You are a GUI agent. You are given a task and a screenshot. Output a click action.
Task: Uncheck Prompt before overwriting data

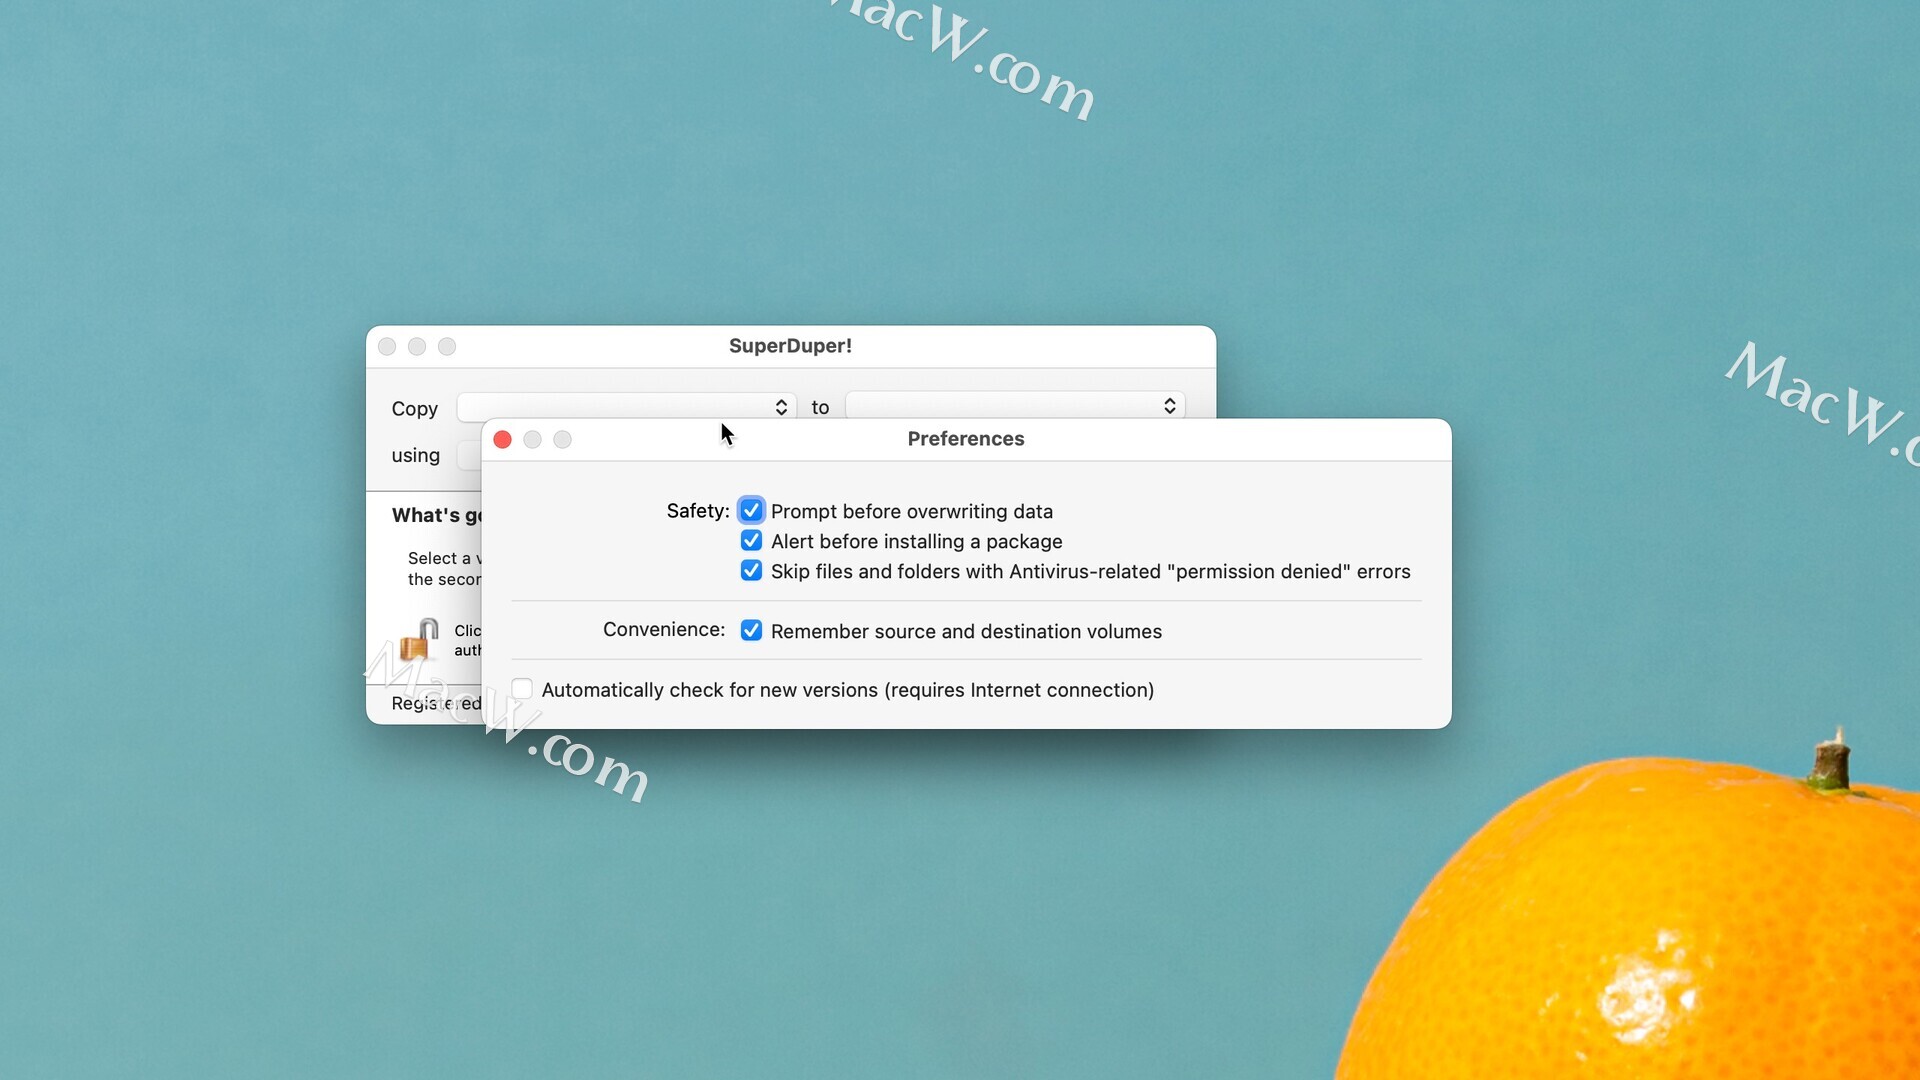click(751, 511)
